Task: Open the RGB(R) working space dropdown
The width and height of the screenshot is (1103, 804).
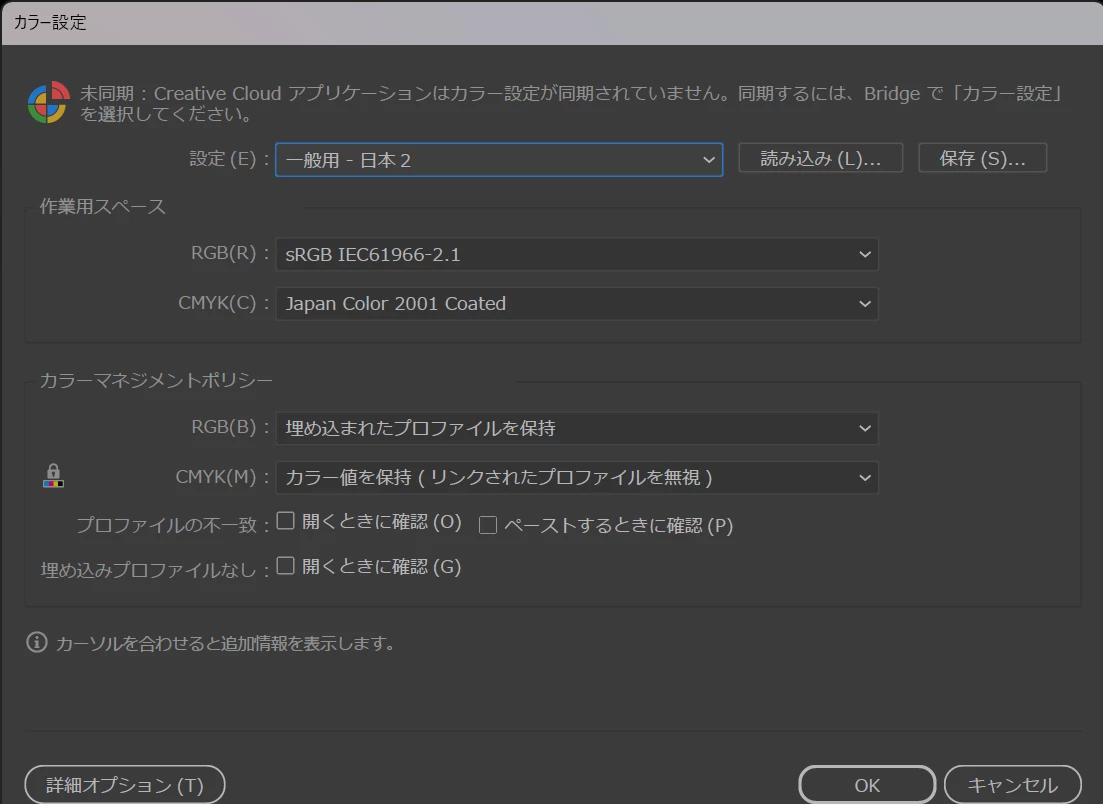Action: point(577,254)
